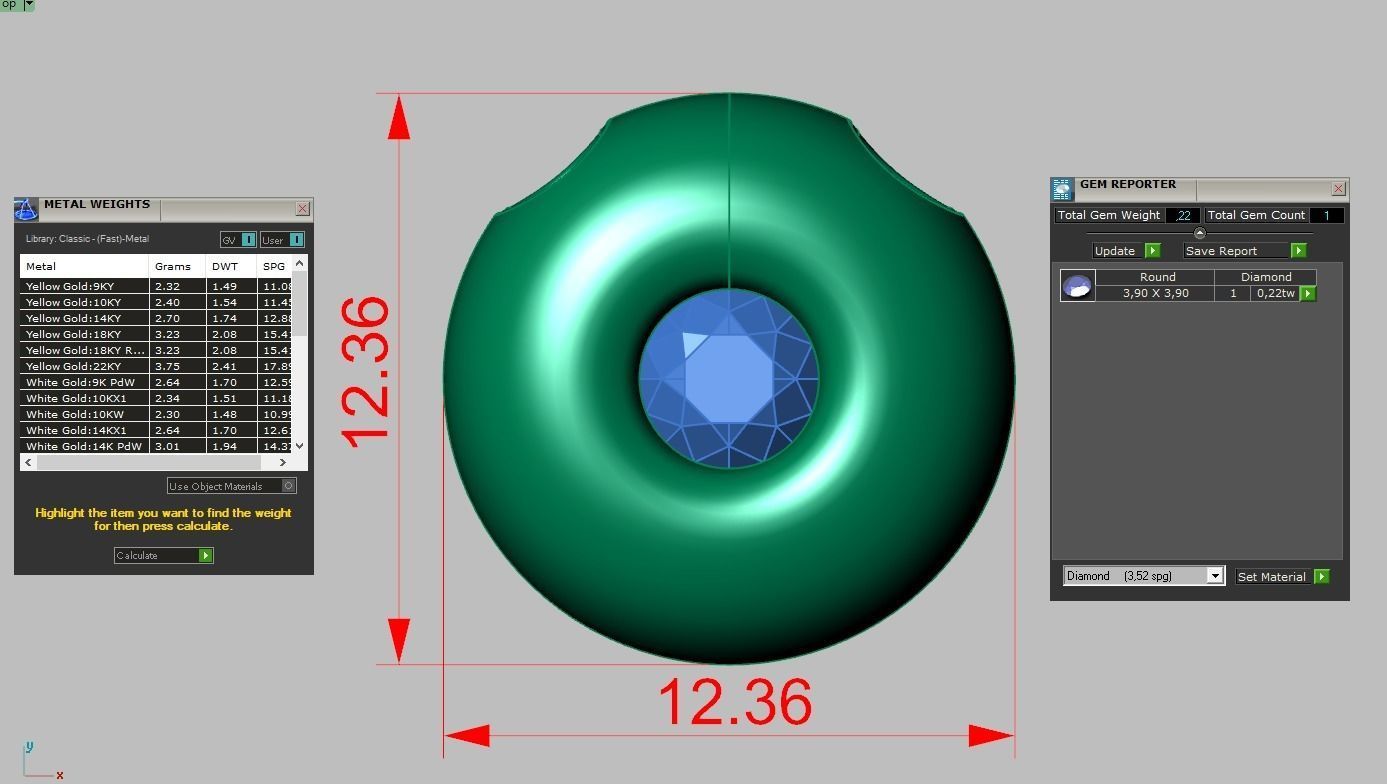Select the White Gold:10KW row
Viewport: 1387px width, 784px height.
point(156,415)
